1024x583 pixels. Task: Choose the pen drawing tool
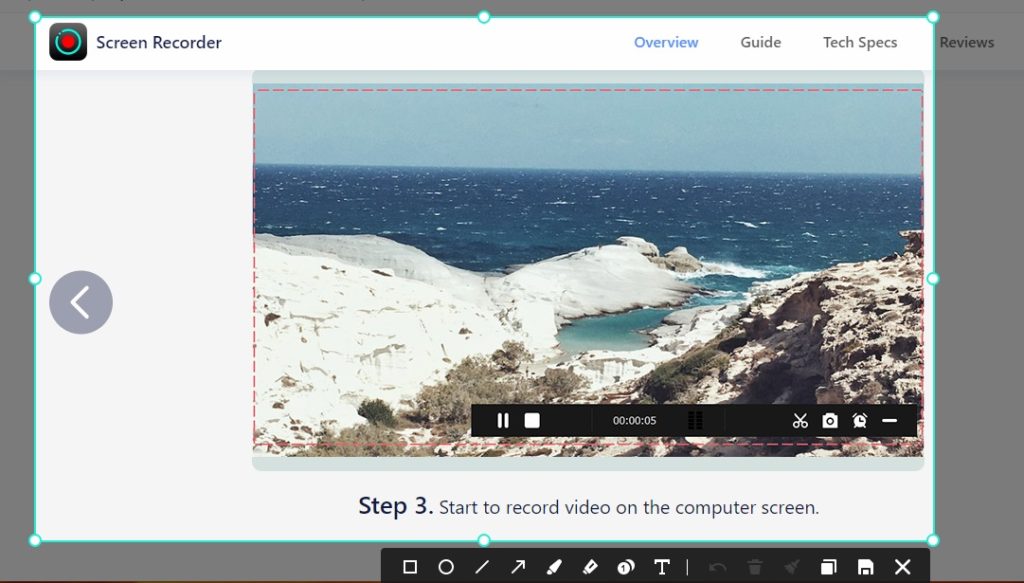553,566
